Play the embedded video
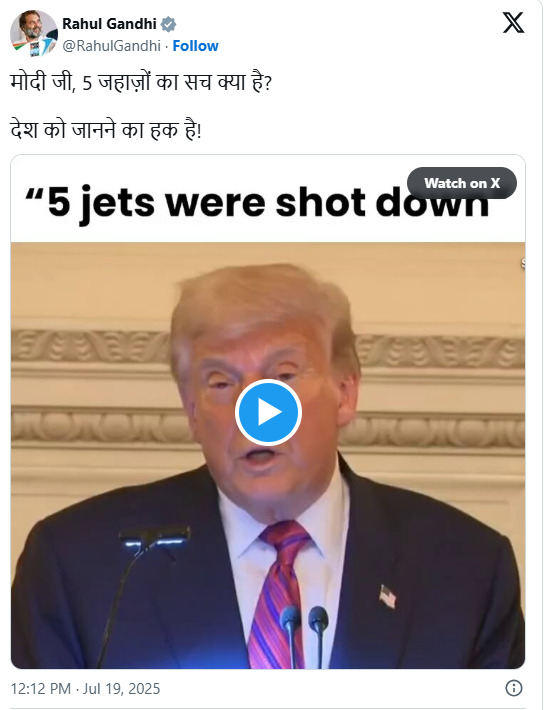The image size is (544, 710). click(268, 412)
